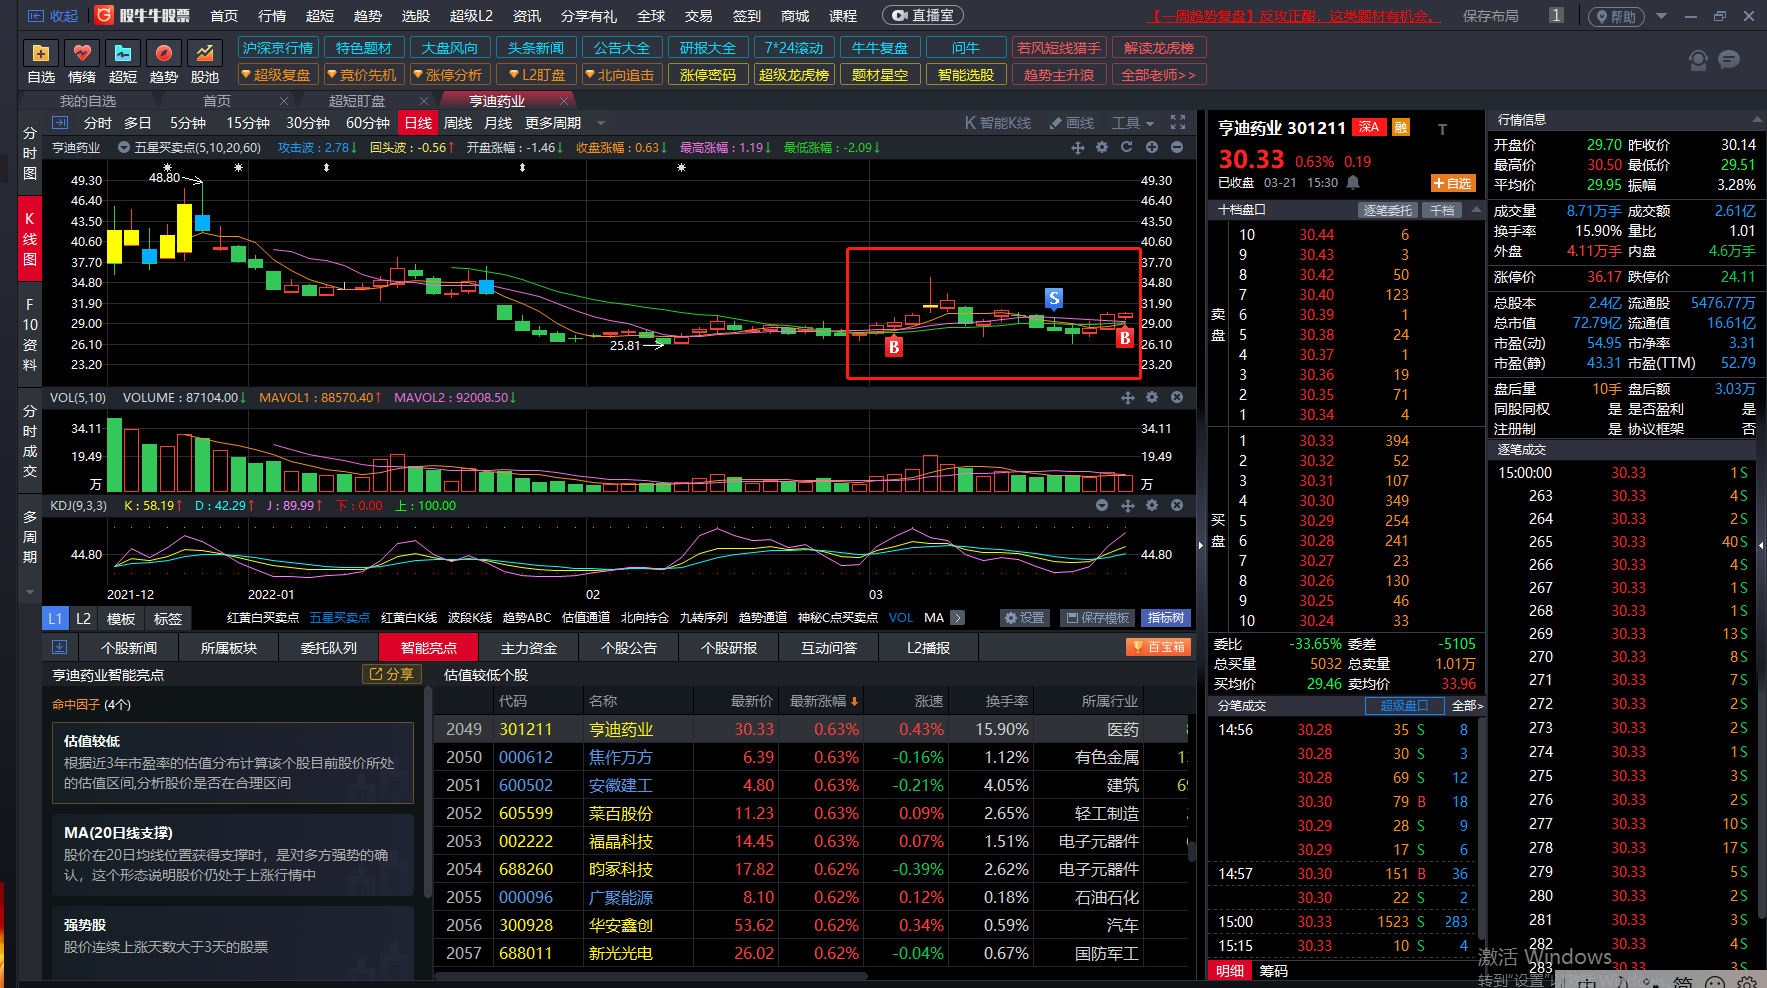Image resolution: width=1767 pixels, height=988 pixels.
Task: Open the 主力资金 tab
Action: (529, 648)
